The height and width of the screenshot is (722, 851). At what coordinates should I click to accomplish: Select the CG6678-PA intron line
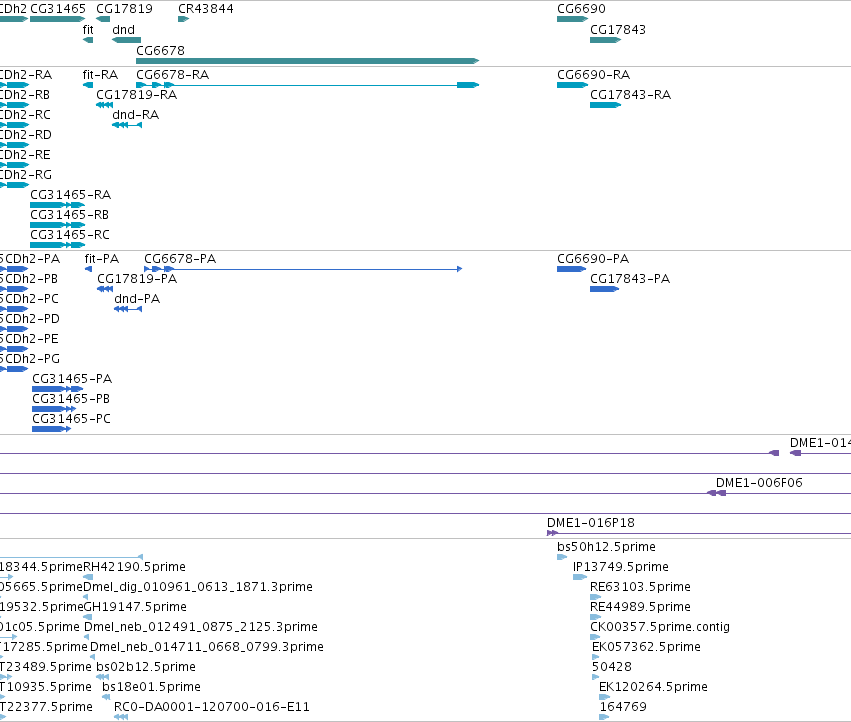[315, 269]
